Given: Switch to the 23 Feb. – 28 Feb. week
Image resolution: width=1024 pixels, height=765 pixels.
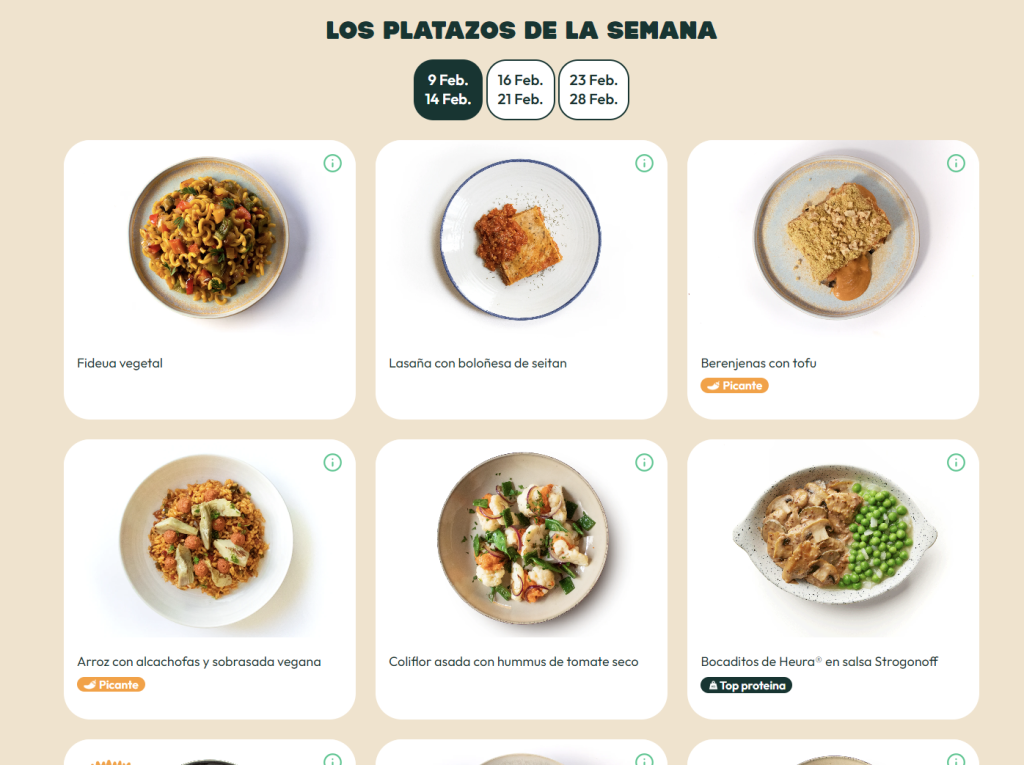Looking at the screenshot, I should click(594, 90).
